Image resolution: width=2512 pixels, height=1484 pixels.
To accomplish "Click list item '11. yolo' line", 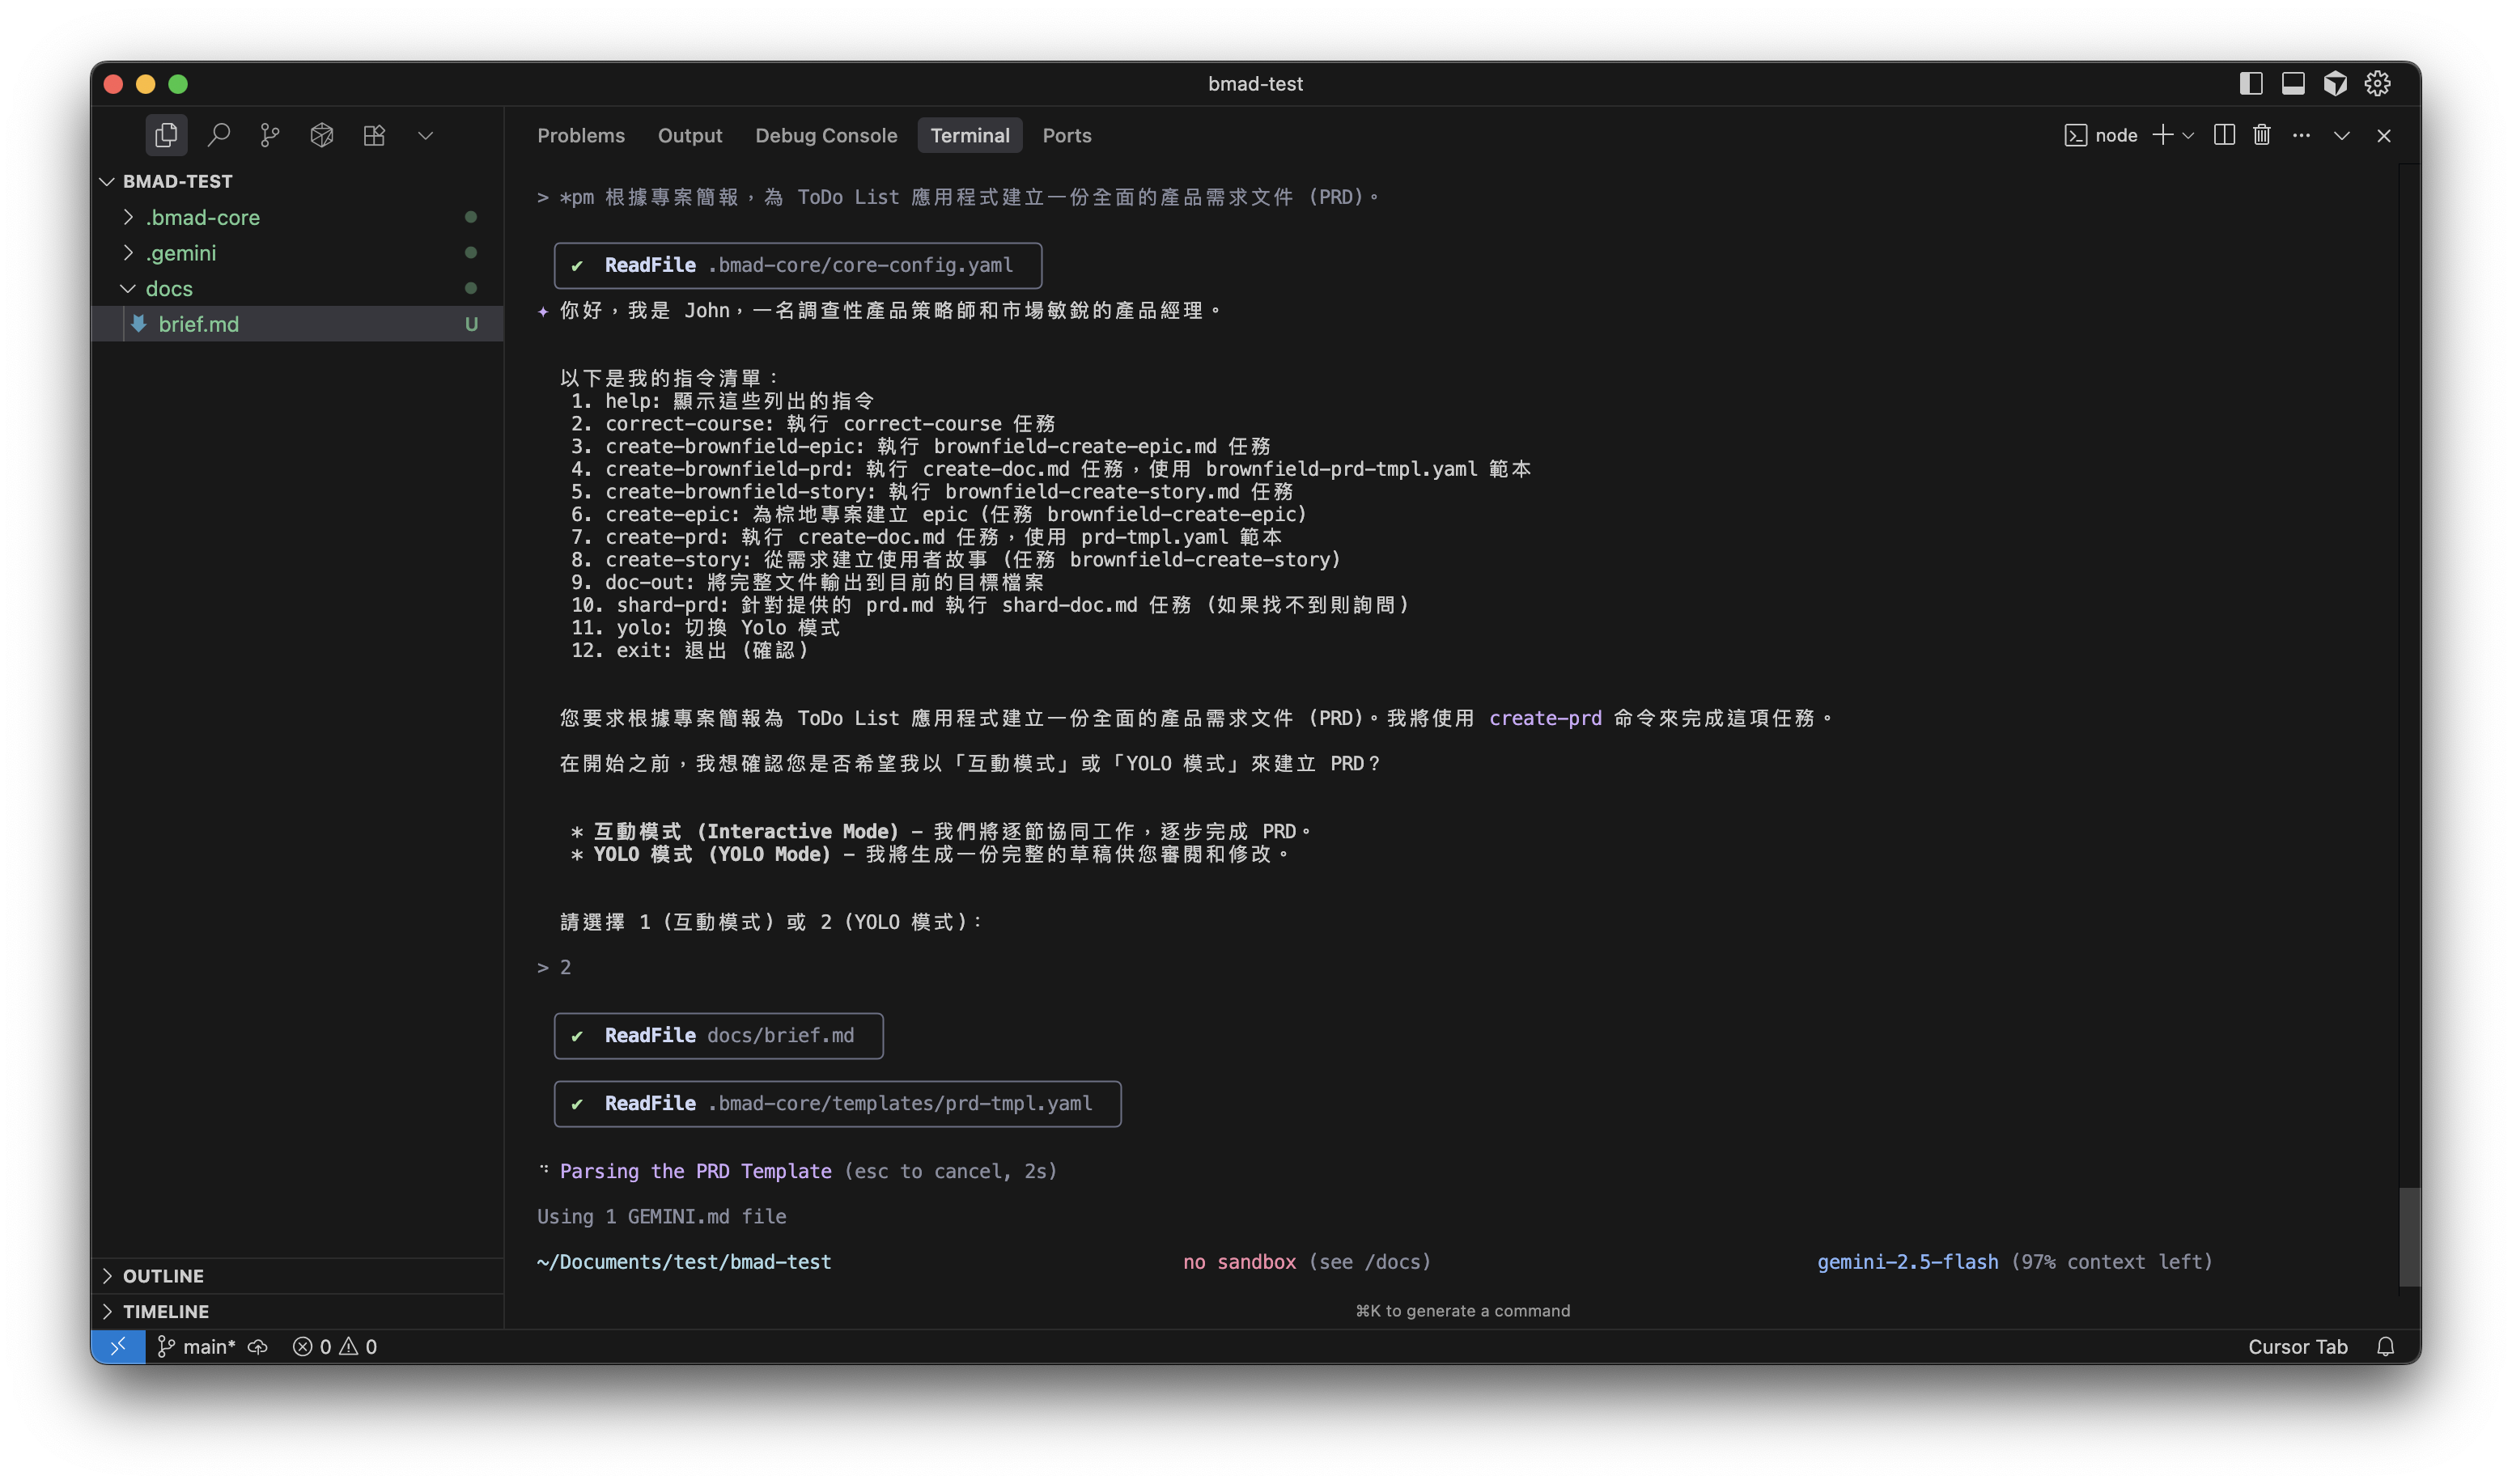I will click(705, 628).
